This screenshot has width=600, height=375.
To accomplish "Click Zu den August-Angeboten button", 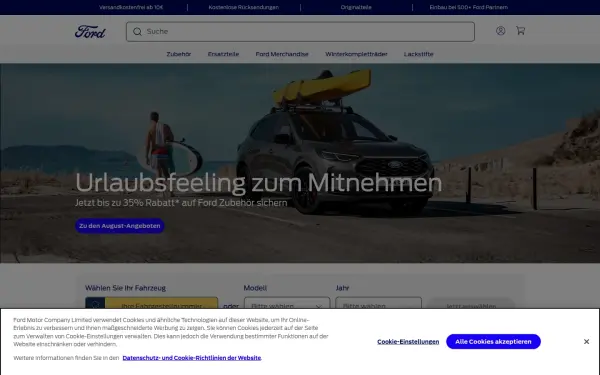I will (x=120, y=226).
